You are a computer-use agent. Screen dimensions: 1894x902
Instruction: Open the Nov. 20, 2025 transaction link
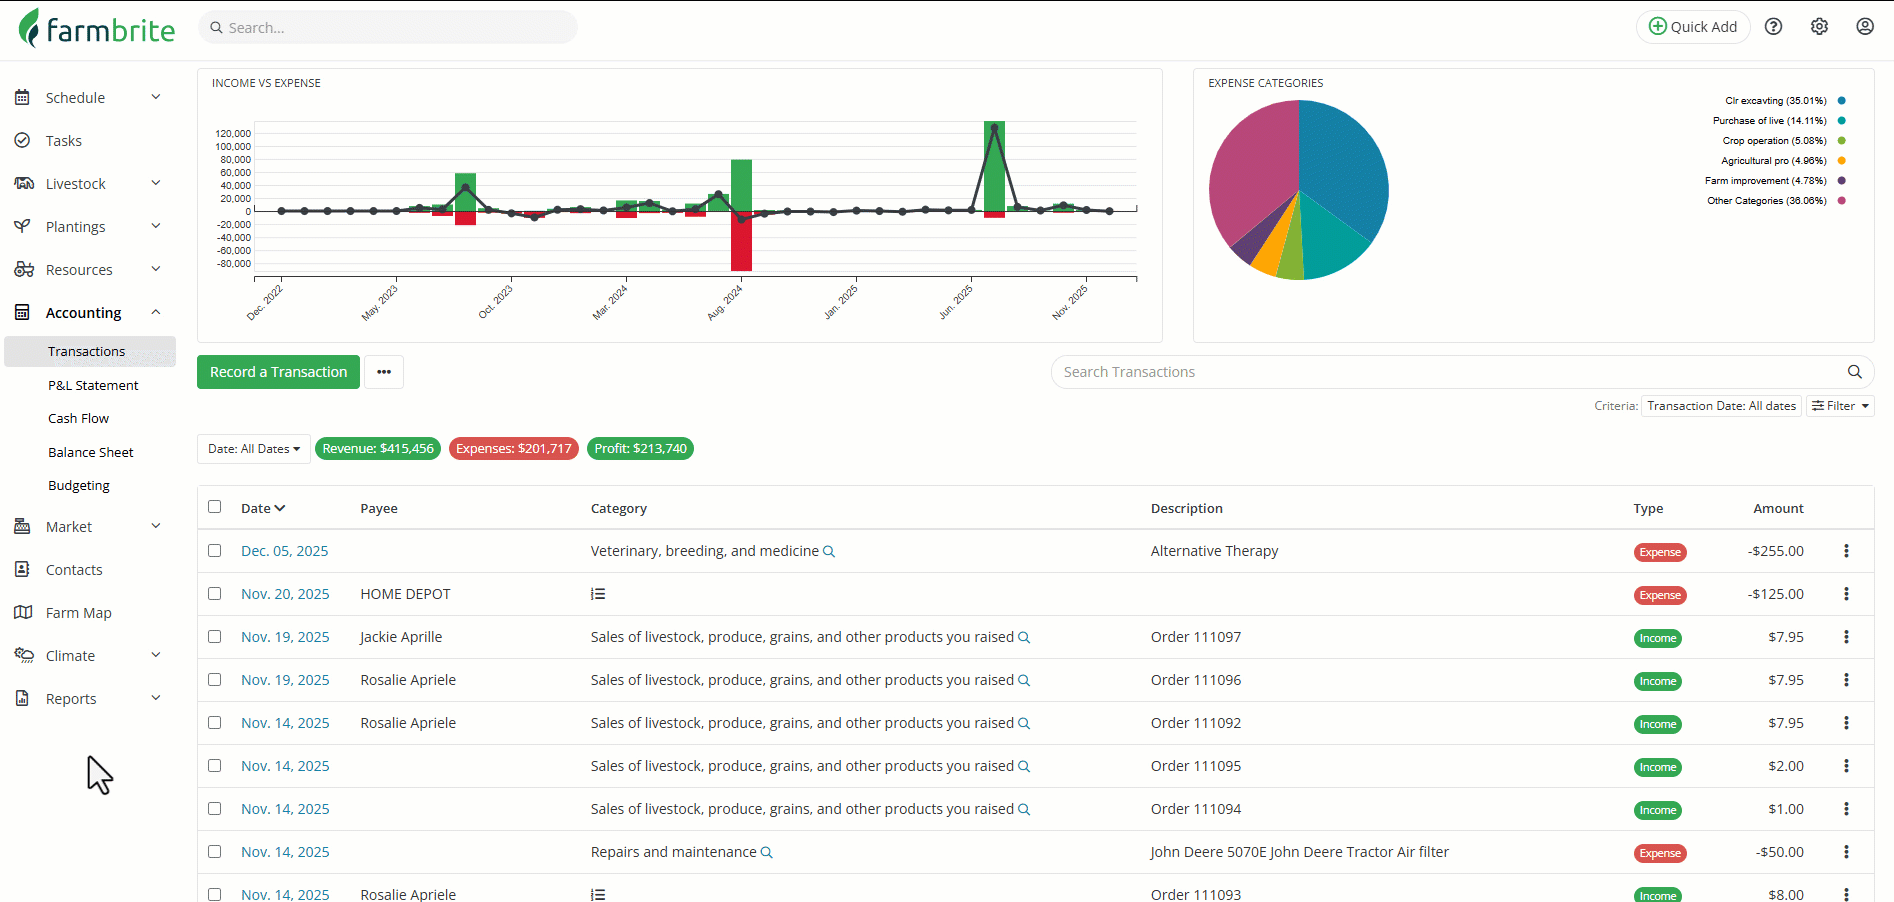tap(285, 594)
